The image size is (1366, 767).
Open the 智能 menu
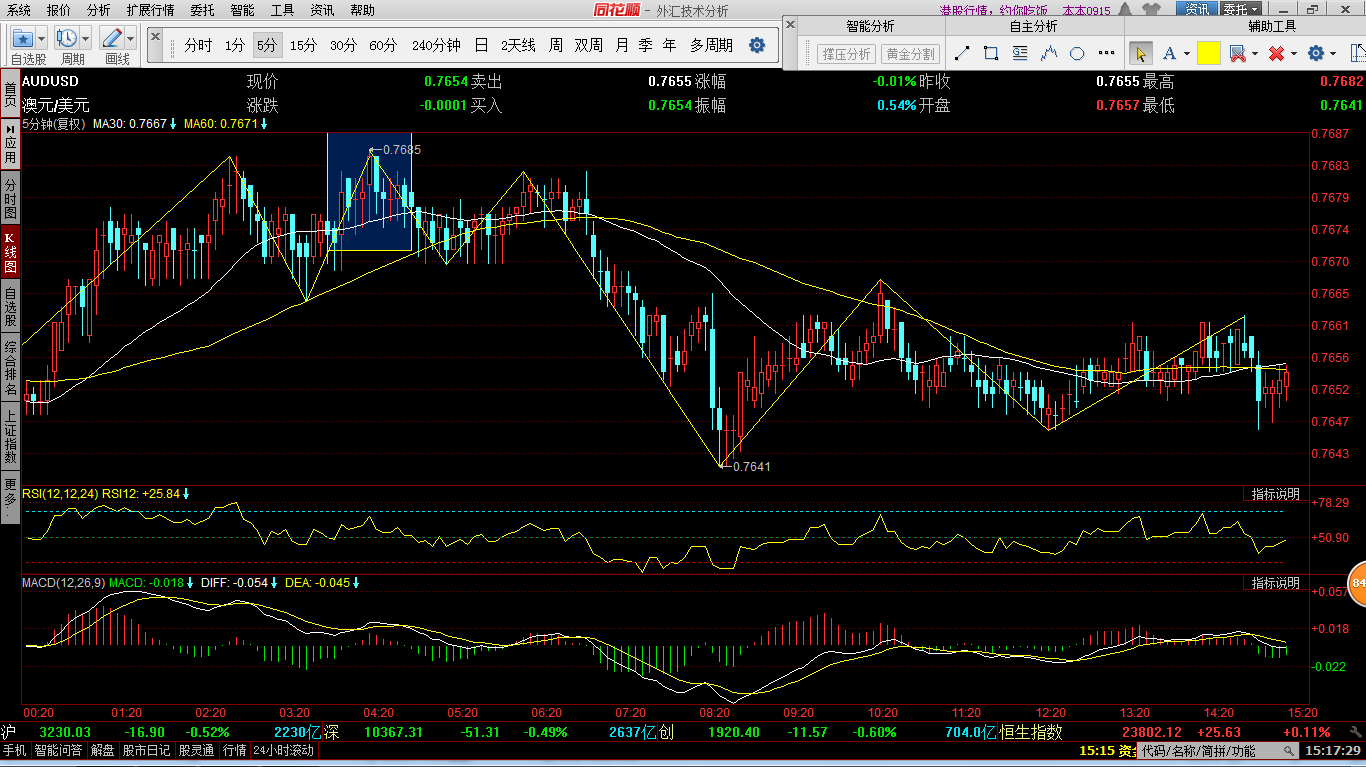[242, 10]
